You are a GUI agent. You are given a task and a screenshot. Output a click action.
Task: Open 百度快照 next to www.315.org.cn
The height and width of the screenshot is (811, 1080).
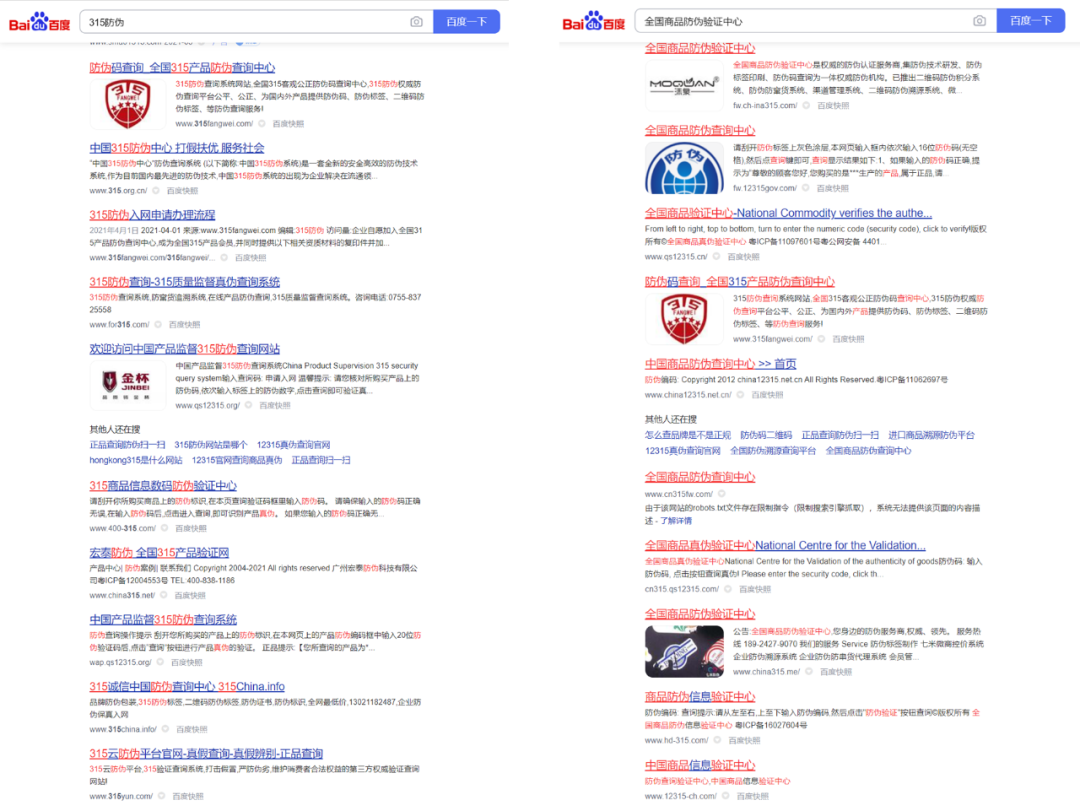182,191
